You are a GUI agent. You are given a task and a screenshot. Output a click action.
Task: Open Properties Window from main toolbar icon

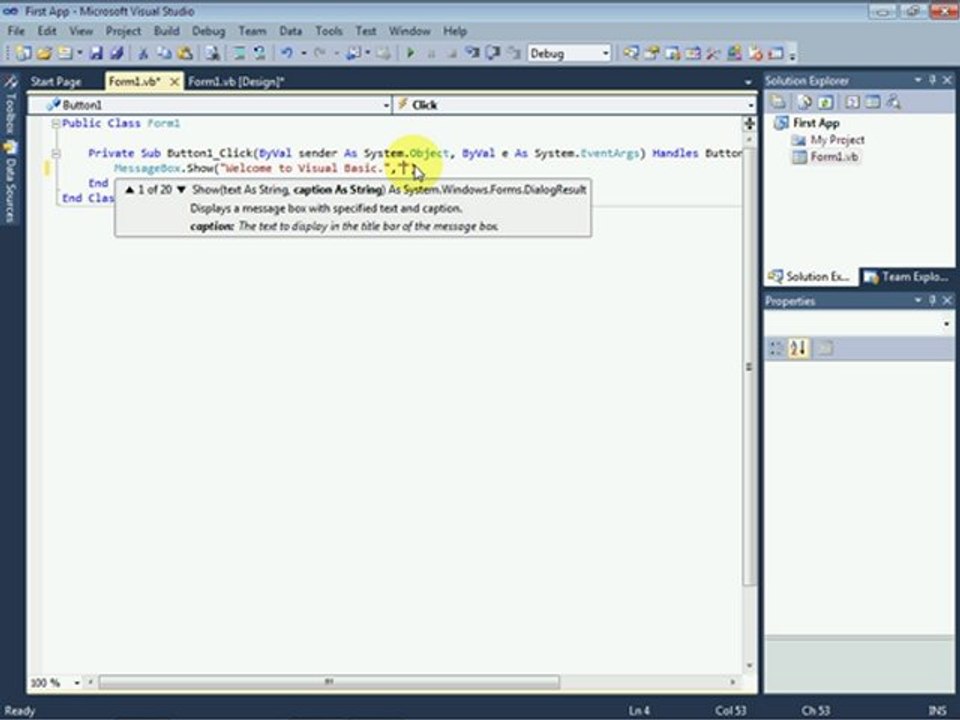651,53
